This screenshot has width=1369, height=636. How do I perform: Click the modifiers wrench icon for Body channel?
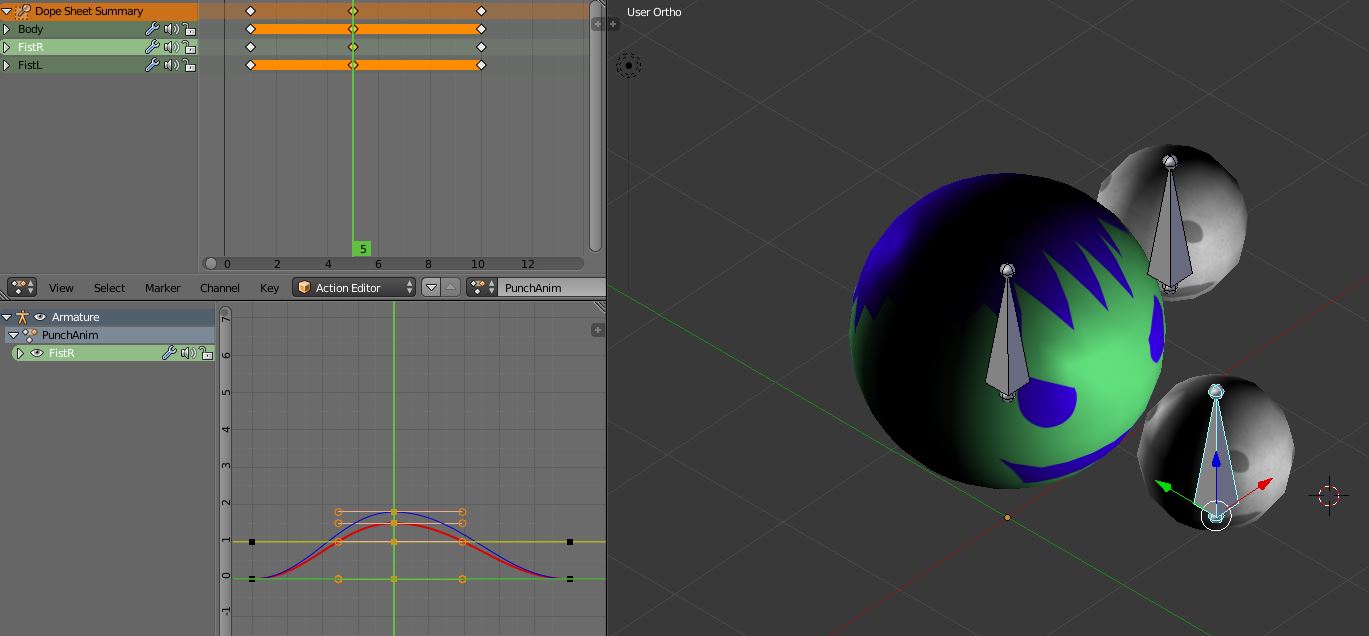pyautogui.click(x=152, y=29)
